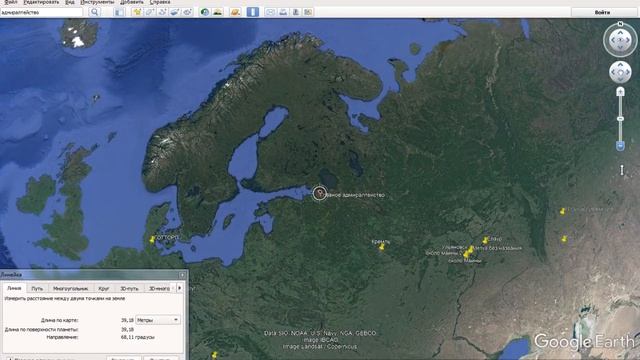Pan map with move up arrow

620,65
